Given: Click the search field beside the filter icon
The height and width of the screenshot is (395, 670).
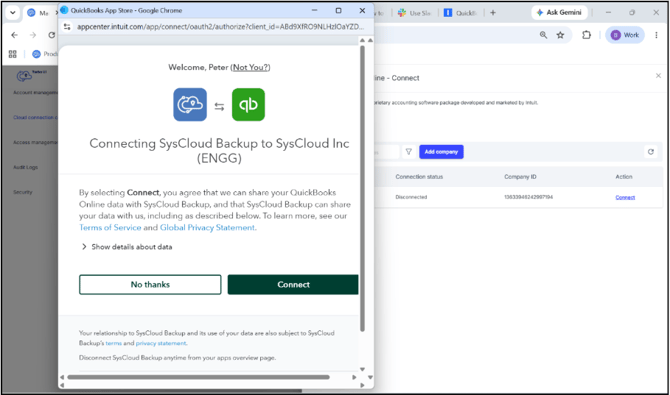Looking at the screenshot, I should (387, 152).
